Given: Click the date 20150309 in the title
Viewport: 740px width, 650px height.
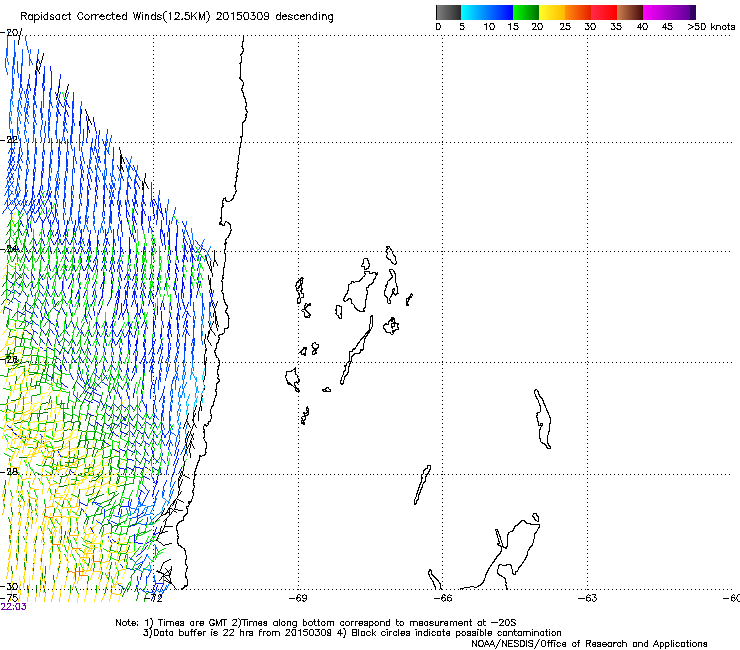Looking at the screenshot, I should point(243,17).
